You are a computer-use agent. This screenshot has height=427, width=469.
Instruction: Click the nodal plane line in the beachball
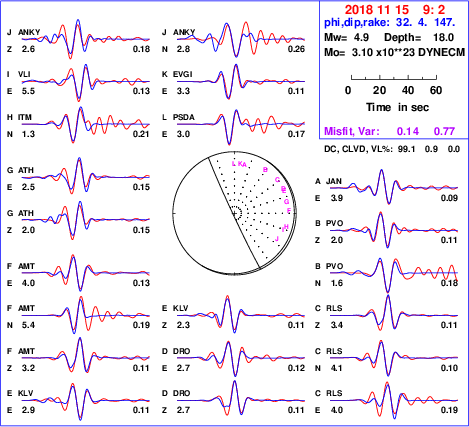[234, 213]
